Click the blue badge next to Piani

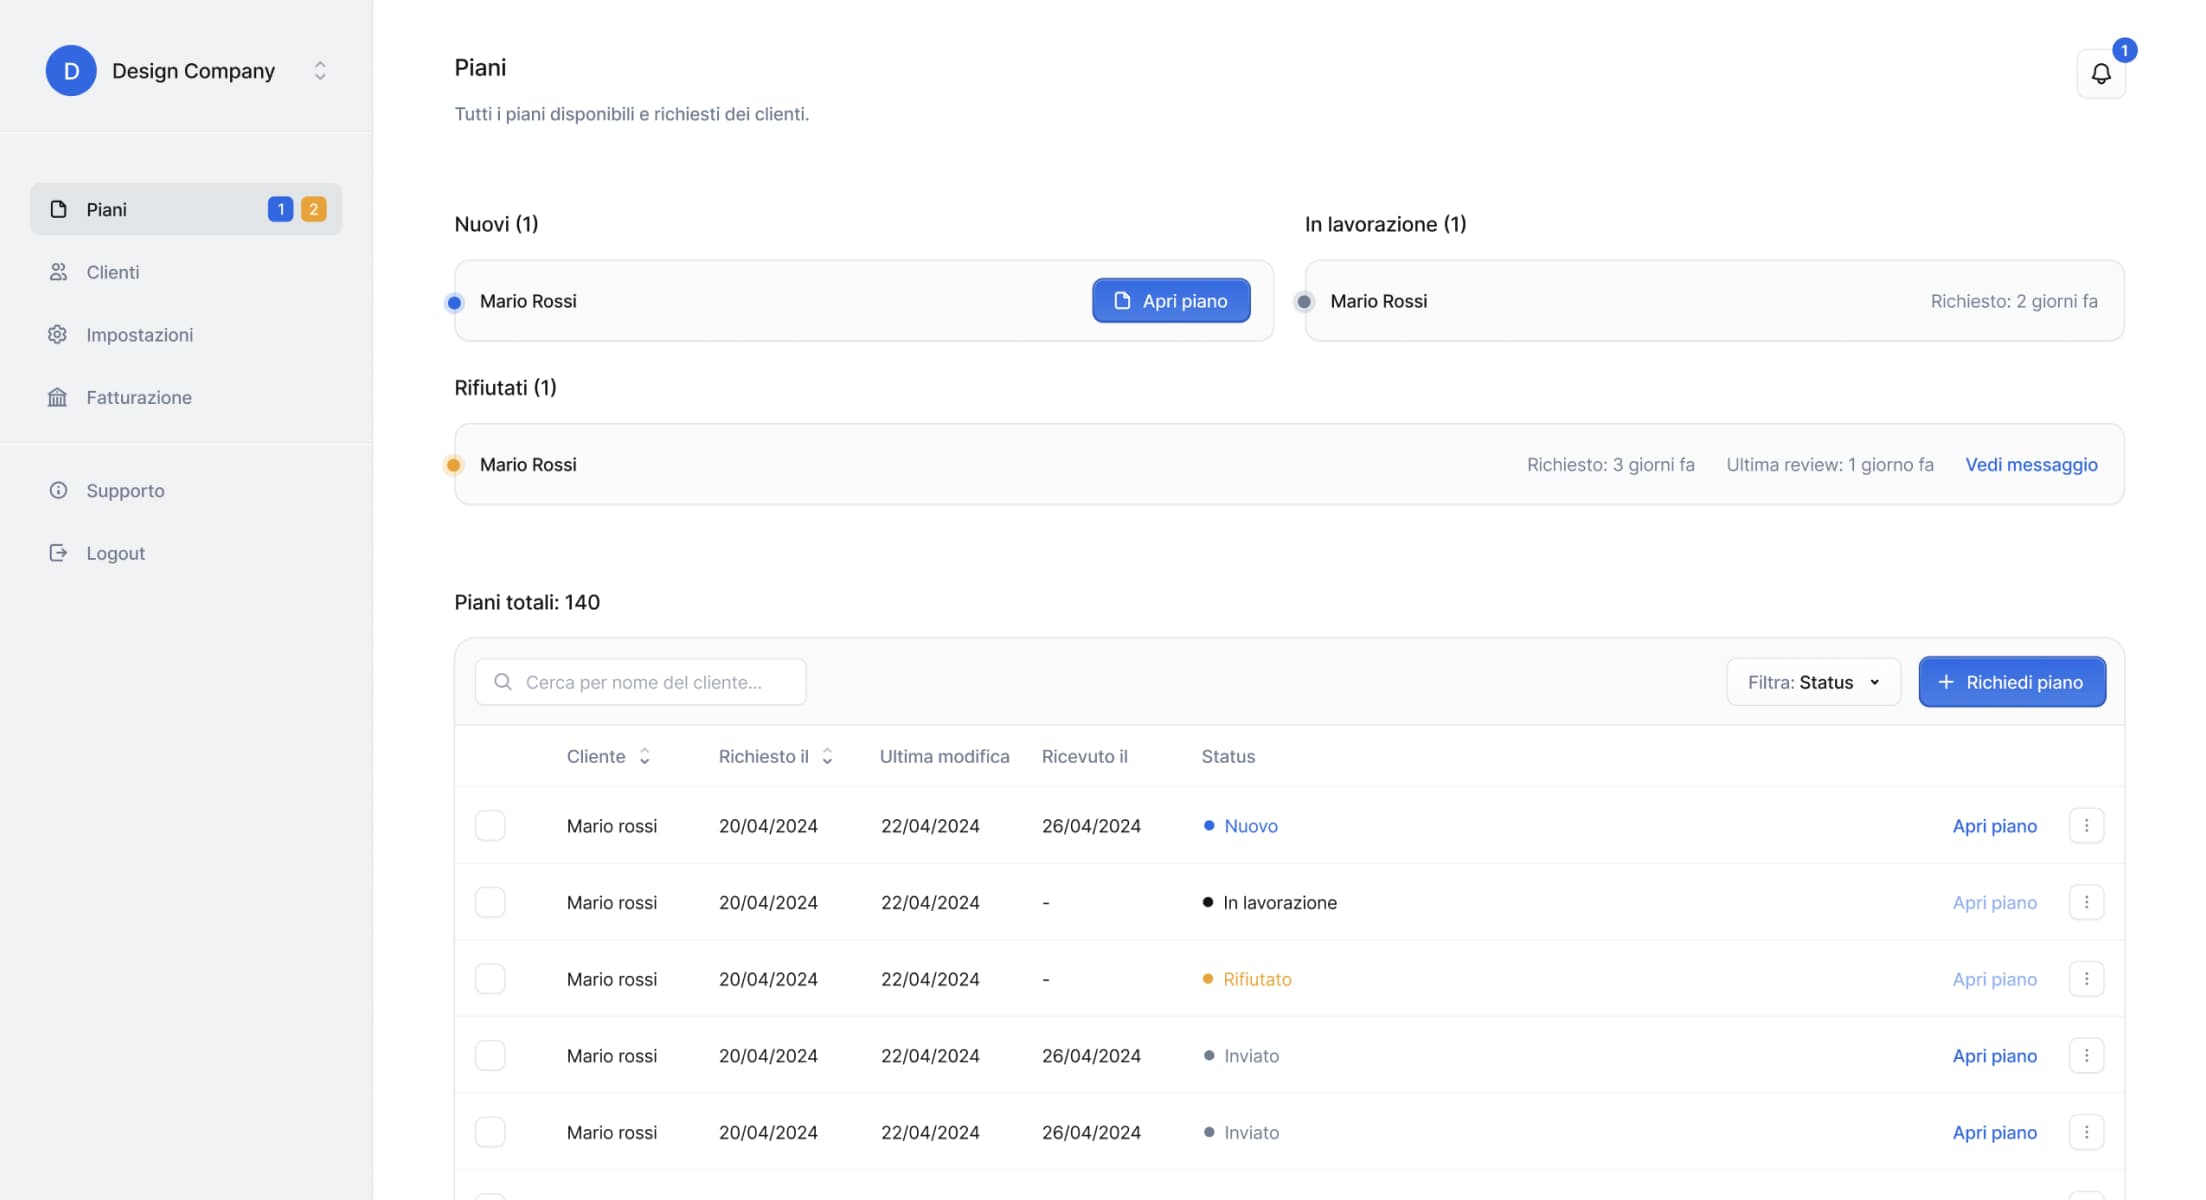pyautogui.click(x=280, y=209)
